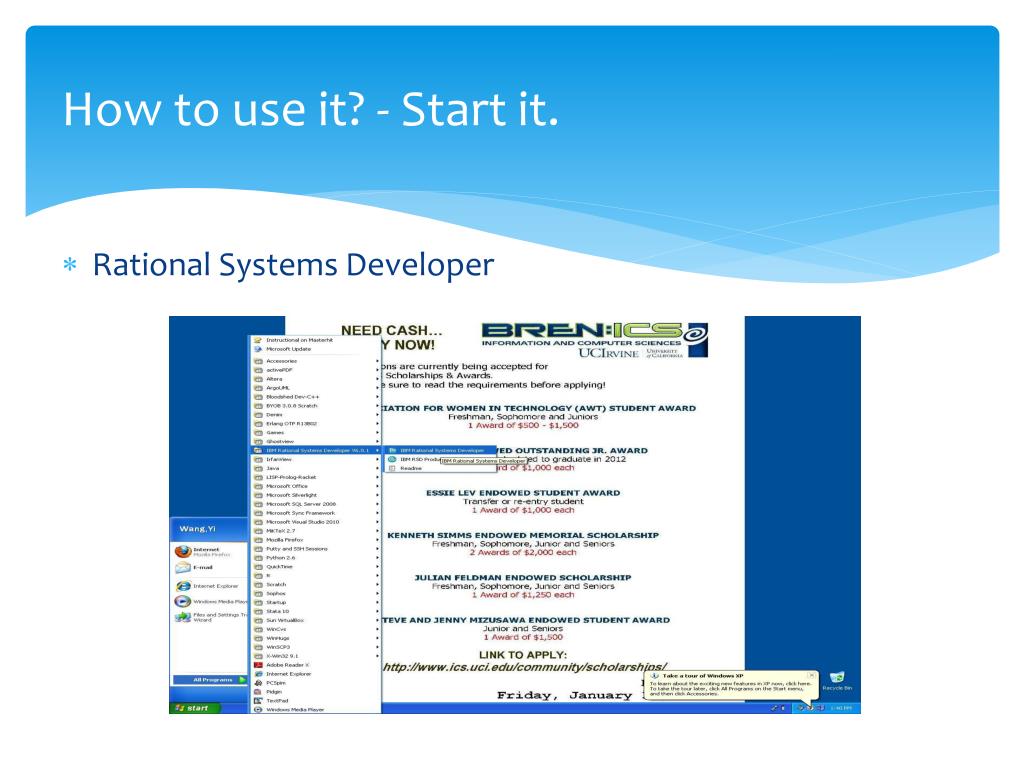Screen dimensions: 1024x768
Task: Expand Bloodshed Dev-C++ program folder
Action: point(315,397)
